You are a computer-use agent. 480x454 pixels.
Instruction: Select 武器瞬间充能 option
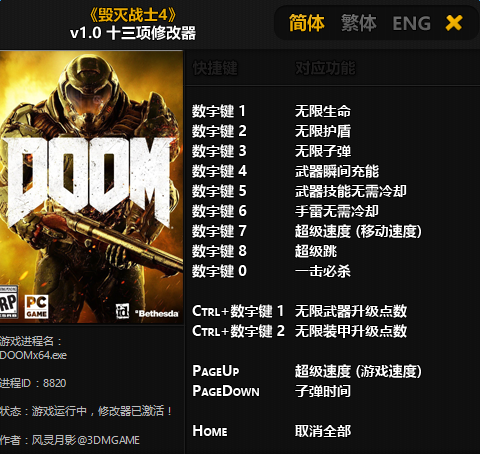click(x=337, y=171)
